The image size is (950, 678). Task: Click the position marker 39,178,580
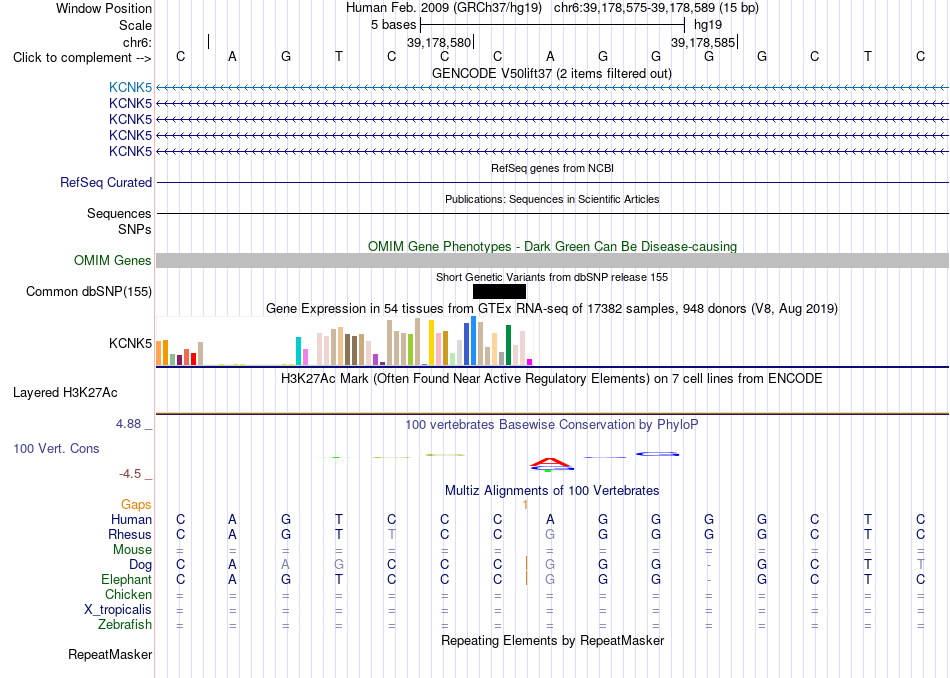tap(439, 42)
